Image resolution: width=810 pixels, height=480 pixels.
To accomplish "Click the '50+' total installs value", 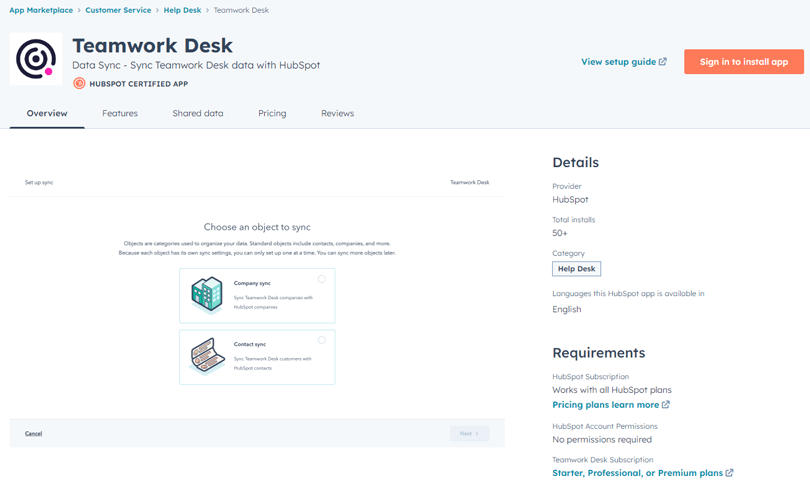I will [560, 233].
